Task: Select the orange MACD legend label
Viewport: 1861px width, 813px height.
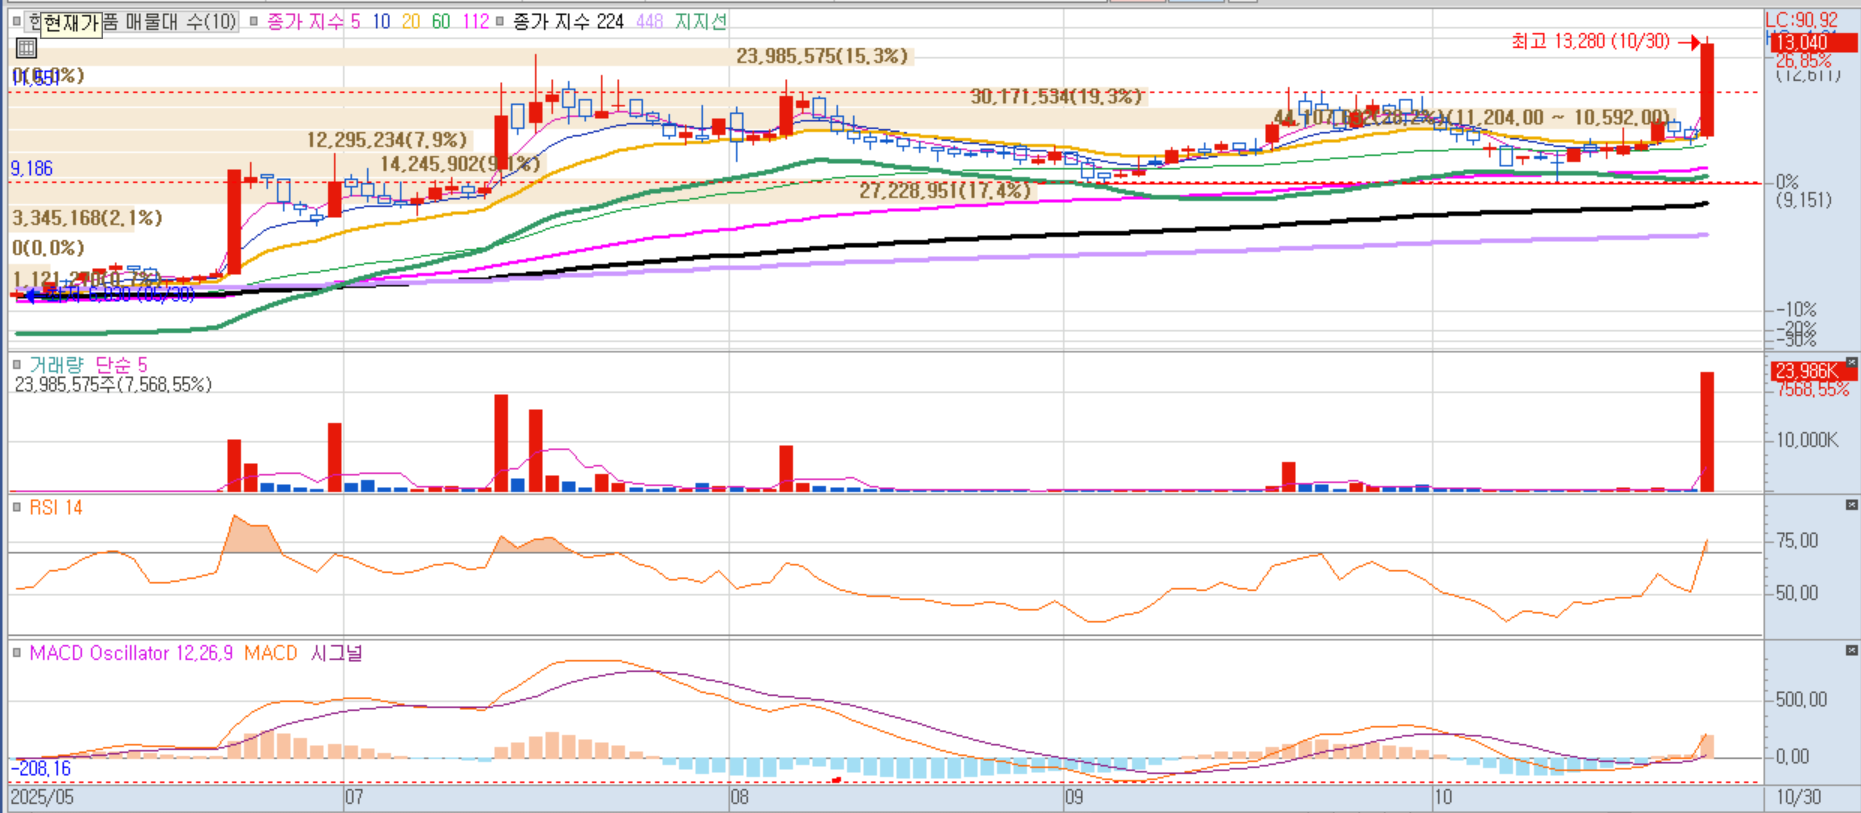Action: coord(271,653)
